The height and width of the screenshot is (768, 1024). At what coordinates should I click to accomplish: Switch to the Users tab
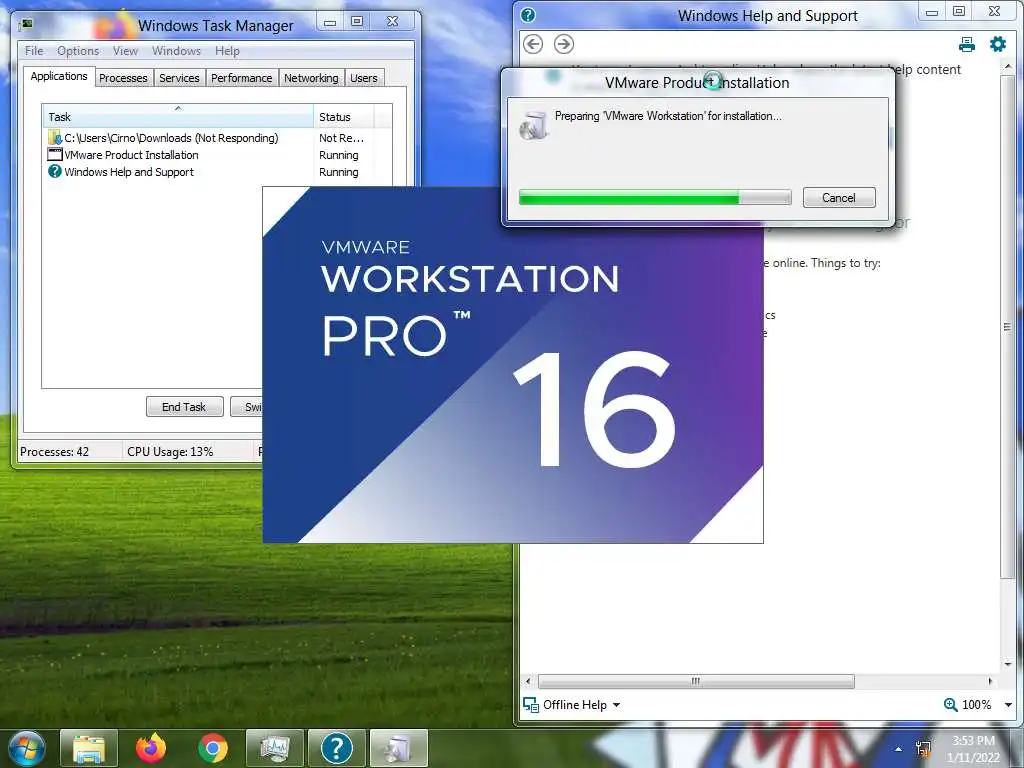click(364, 78)
